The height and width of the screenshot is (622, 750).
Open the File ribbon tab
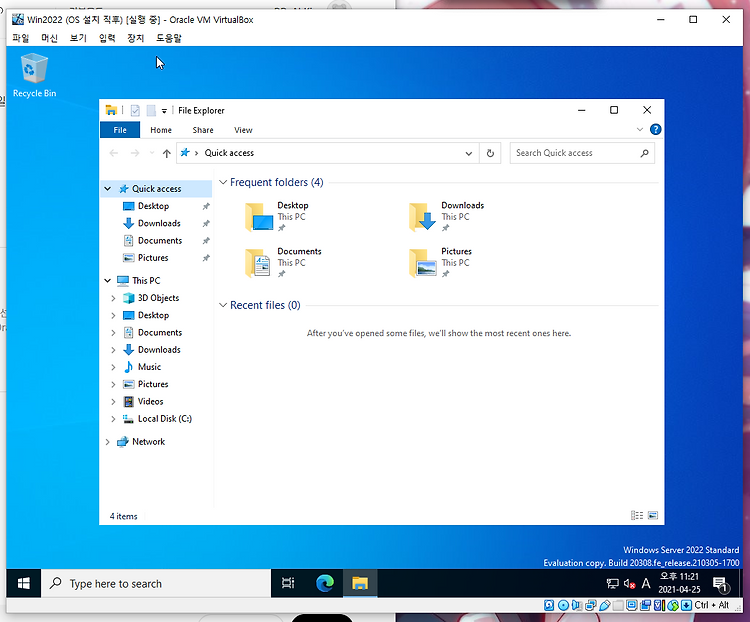click(x=120, y=130)
